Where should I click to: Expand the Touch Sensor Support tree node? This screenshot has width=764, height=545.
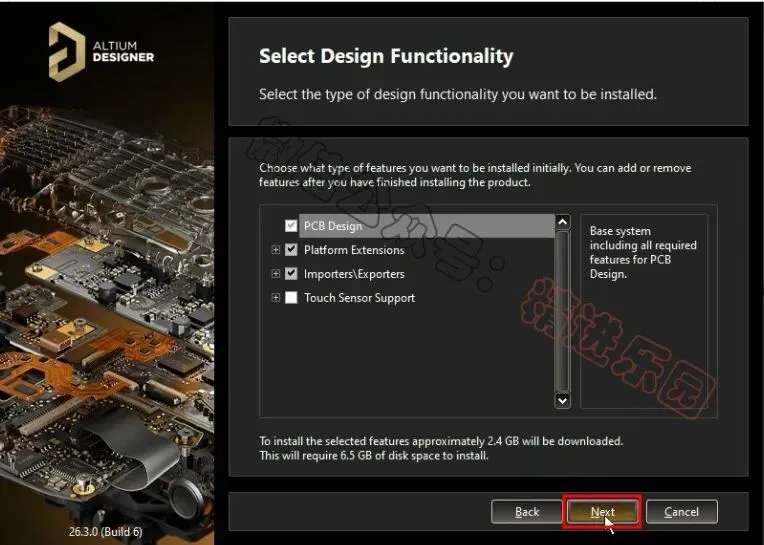pyautogui.click(x=275, y=298)
